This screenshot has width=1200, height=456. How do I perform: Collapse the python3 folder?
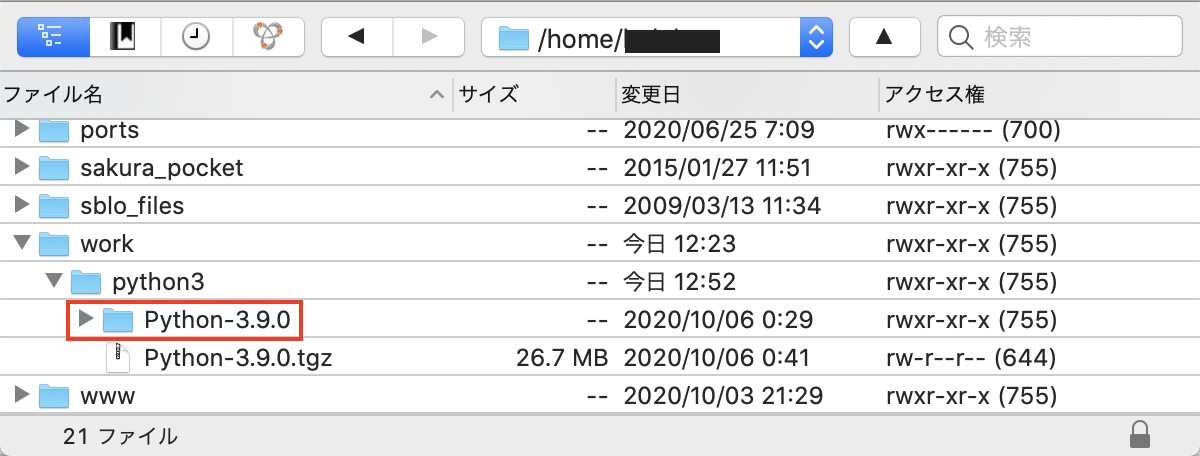(x=54, y=282)
